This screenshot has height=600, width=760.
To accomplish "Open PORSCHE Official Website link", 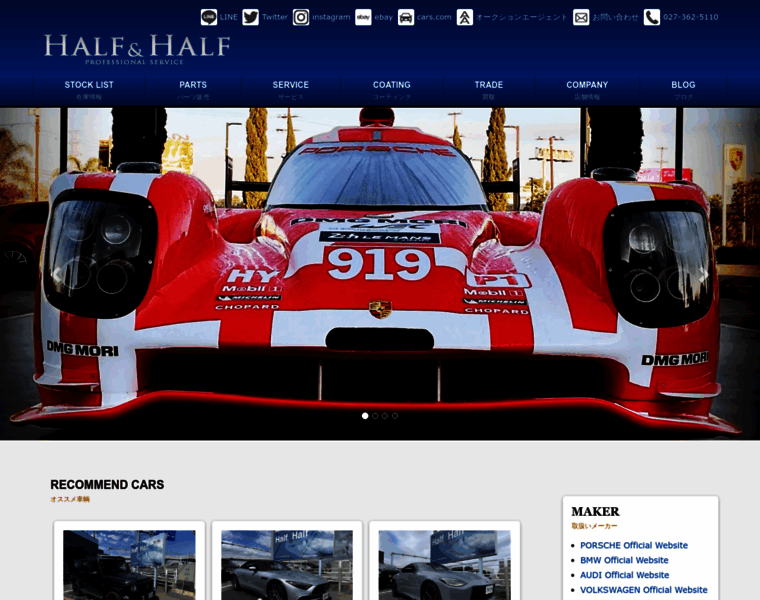I will 634,545.
